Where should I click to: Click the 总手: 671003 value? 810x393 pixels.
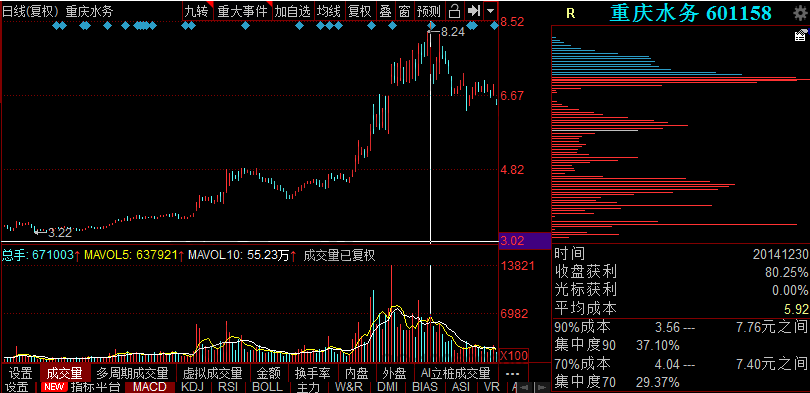pos(37,255)
